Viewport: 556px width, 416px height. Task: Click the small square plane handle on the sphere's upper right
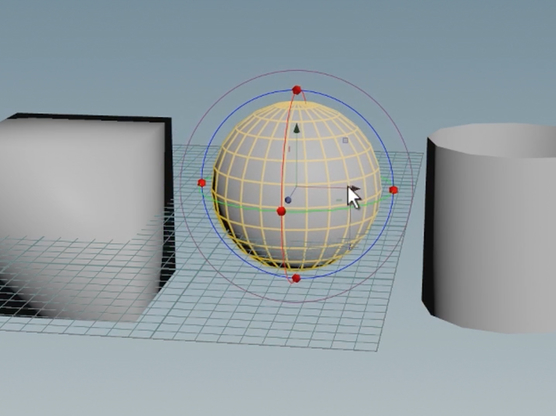(x=345, y=140)
